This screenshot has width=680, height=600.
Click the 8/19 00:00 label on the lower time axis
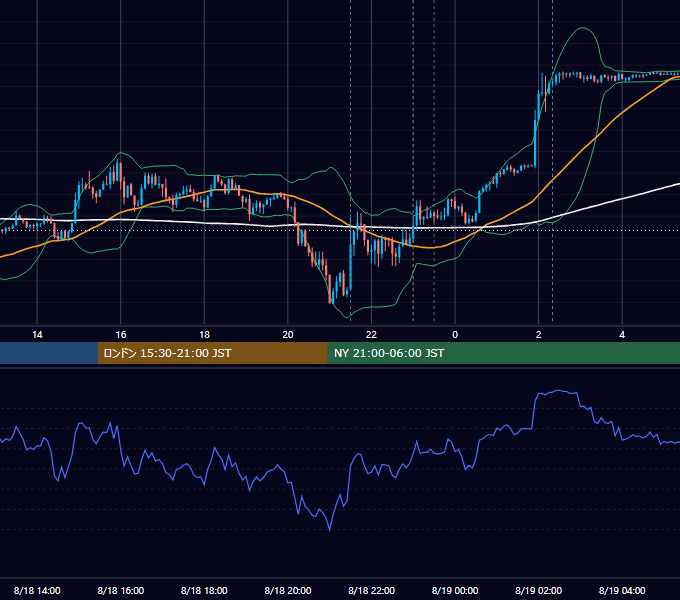coord(455,590)
